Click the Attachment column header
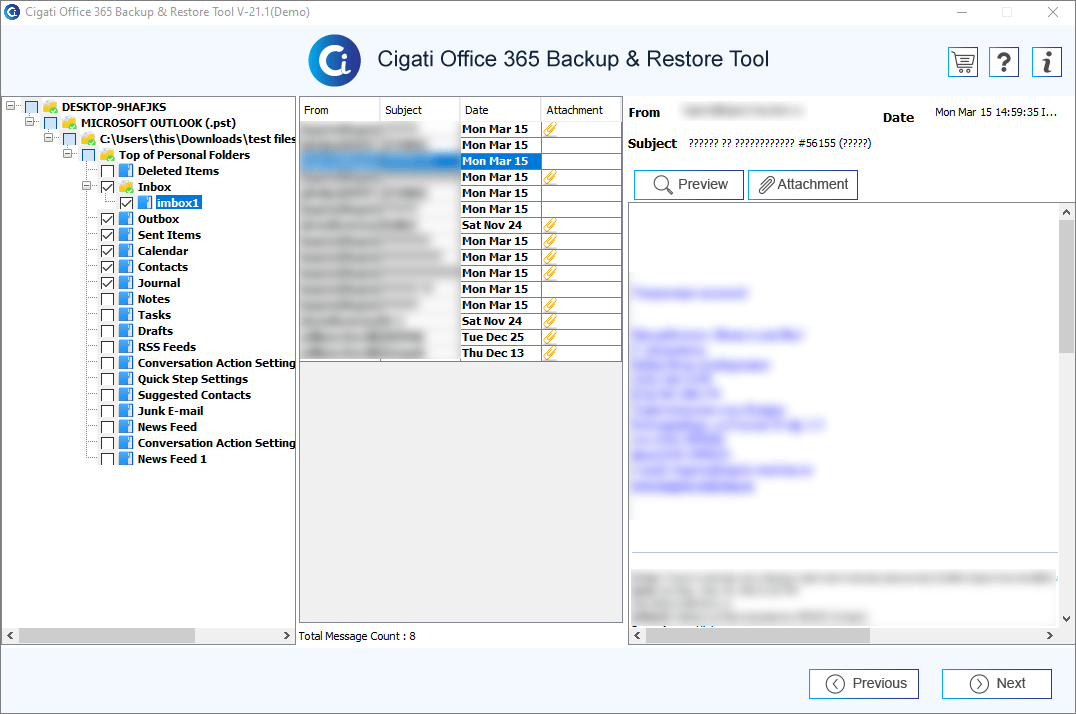The width and height of the screenshot is (1076, 714). pos(581,110)
